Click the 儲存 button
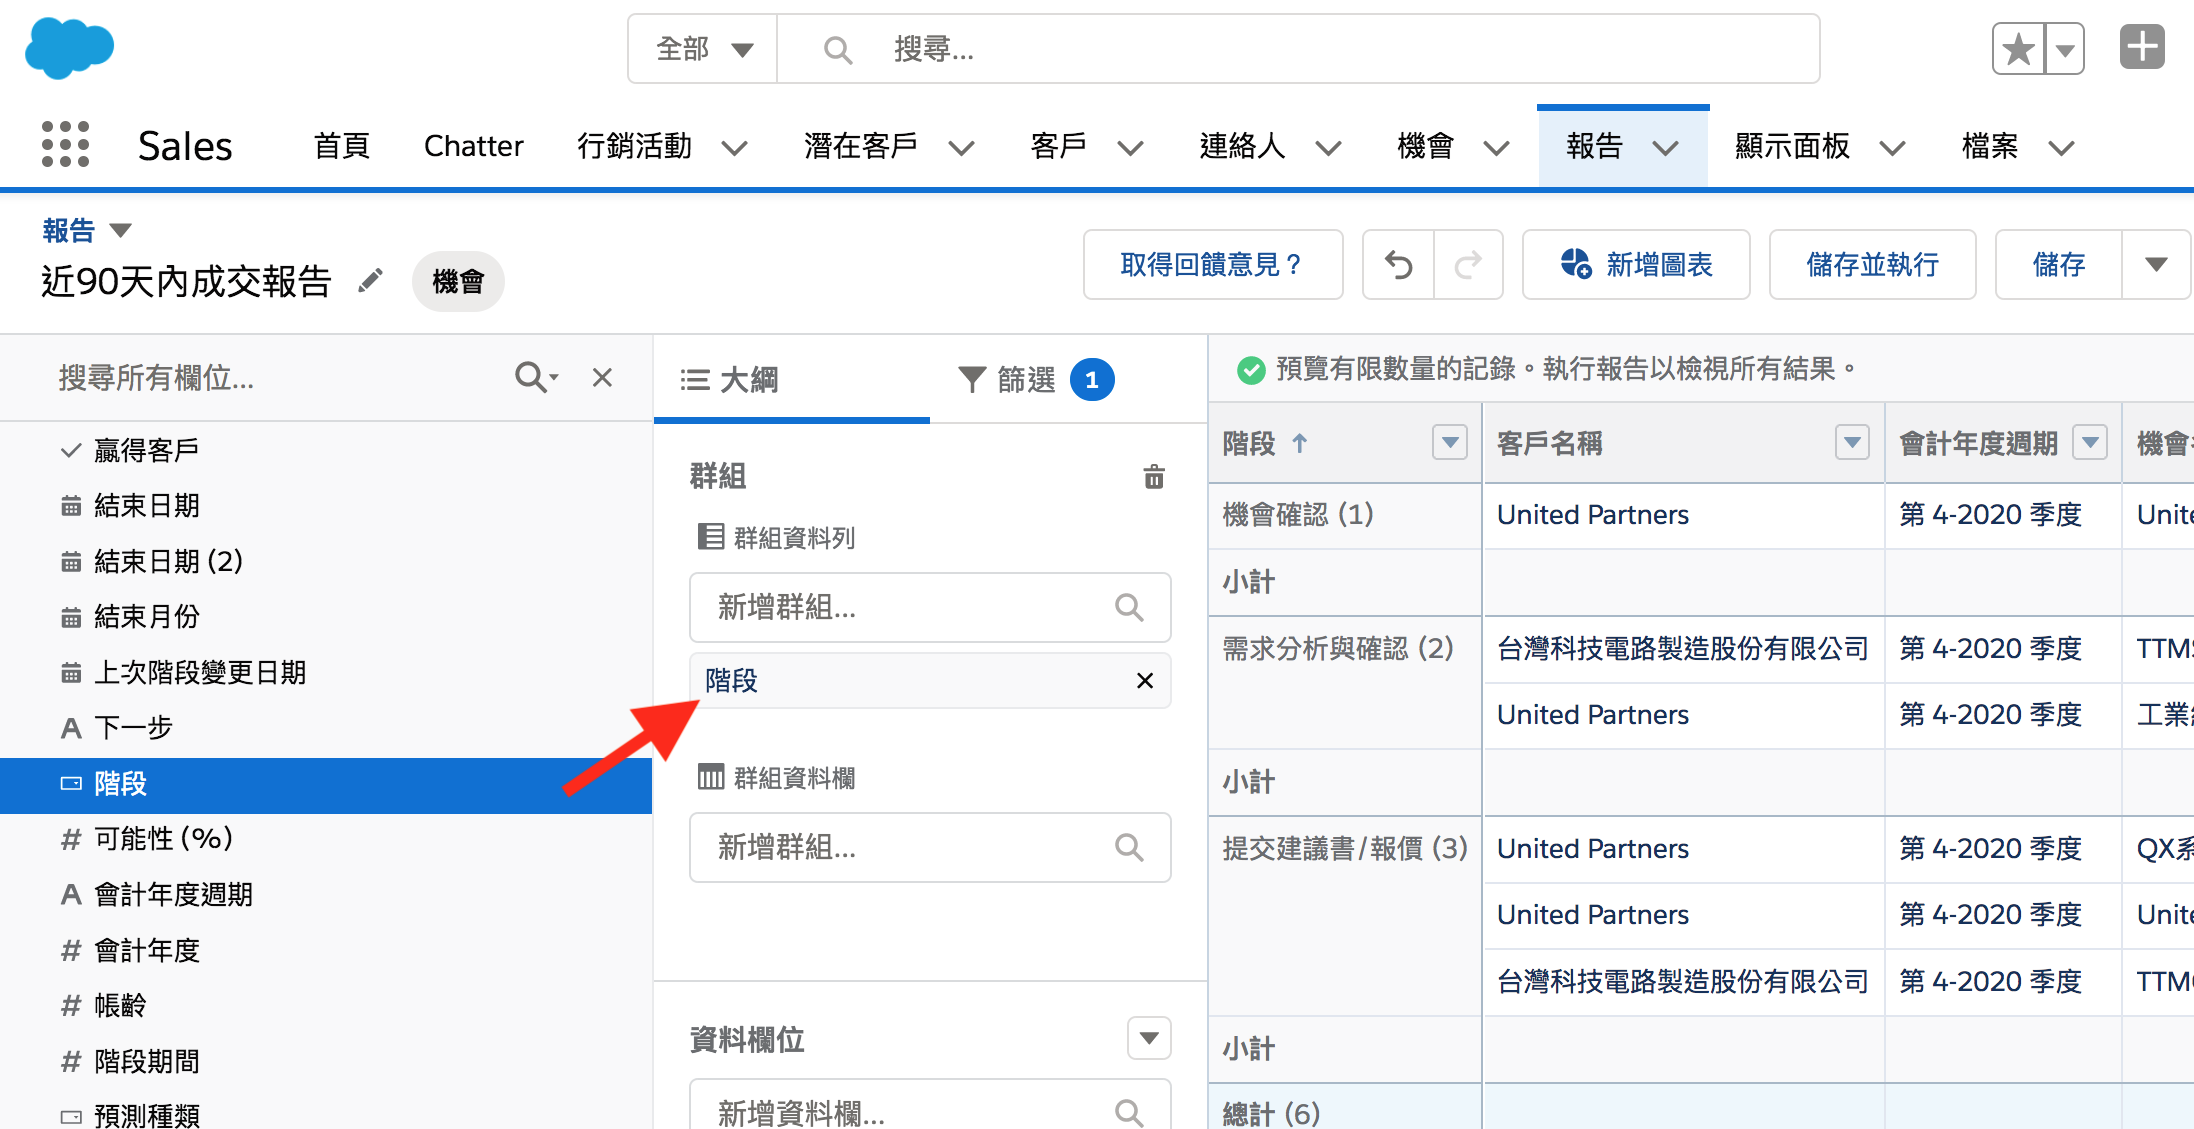 [2059, 265]
